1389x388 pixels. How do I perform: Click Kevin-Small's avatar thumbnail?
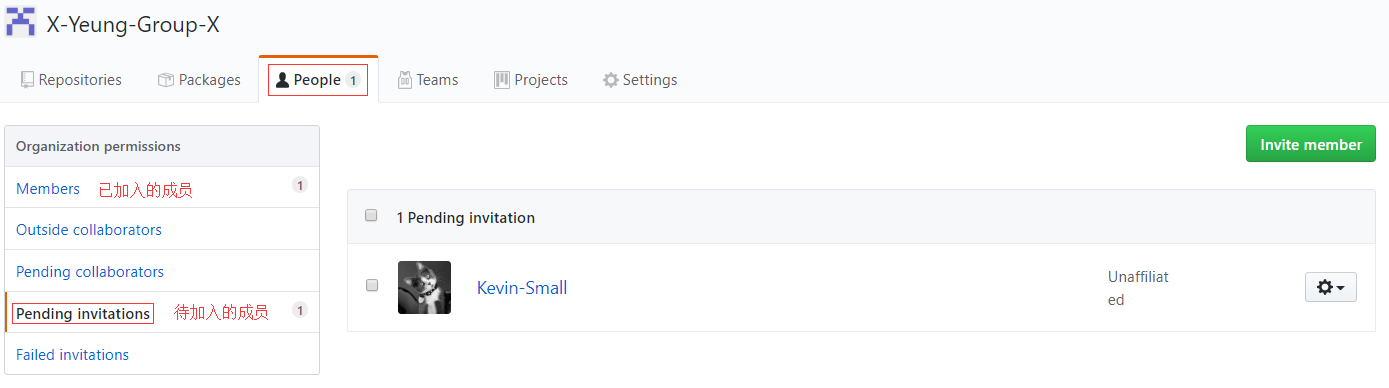(x=424, y=287)
